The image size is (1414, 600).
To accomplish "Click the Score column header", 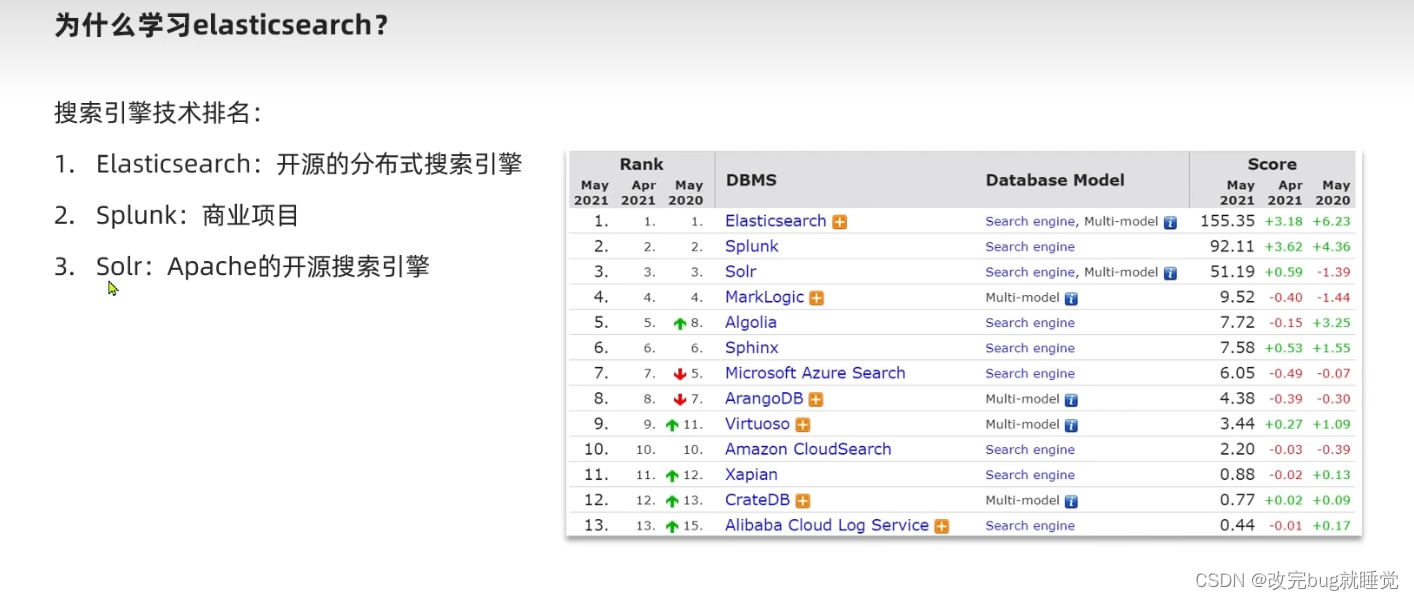I will pyautogui.click(x=1272, y=164).
